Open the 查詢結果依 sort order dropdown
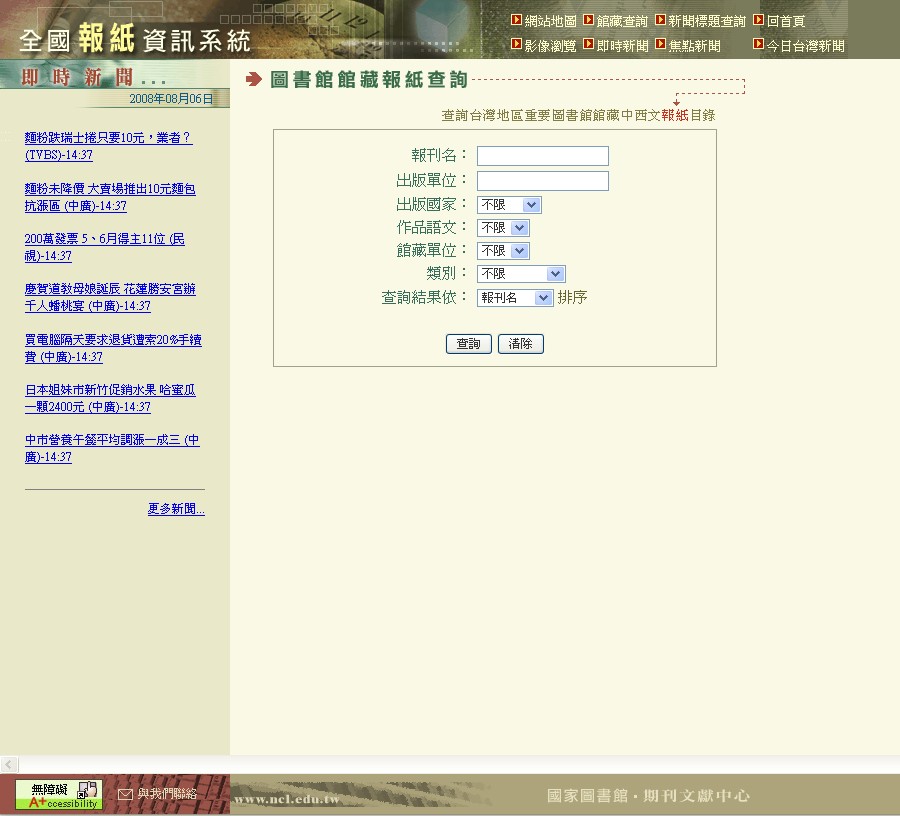The height and width of the screenshot is (816, 900). pyautogui.click(x=515, y=298)
